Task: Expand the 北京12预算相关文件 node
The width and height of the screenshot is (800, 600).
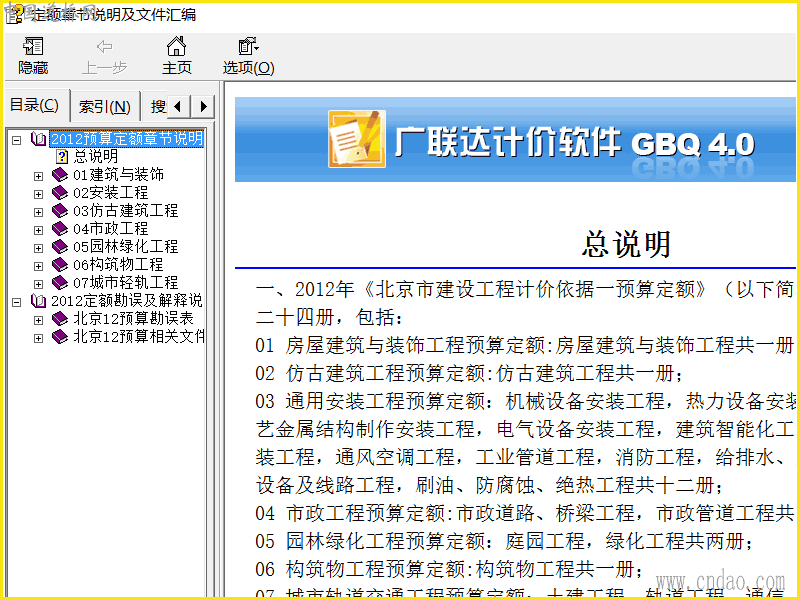Action: [38, 338]
